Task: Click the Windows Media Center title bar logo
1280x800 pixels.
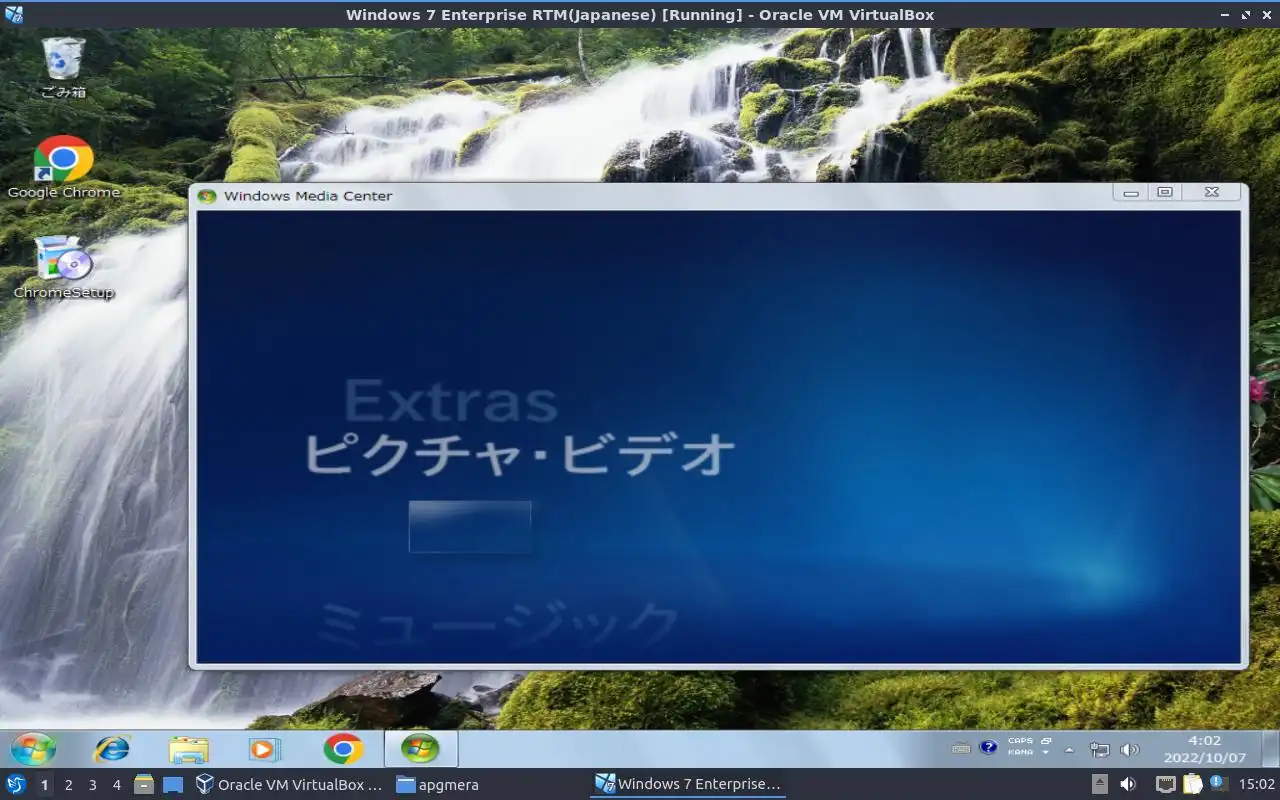Action: tap(207, 196)
